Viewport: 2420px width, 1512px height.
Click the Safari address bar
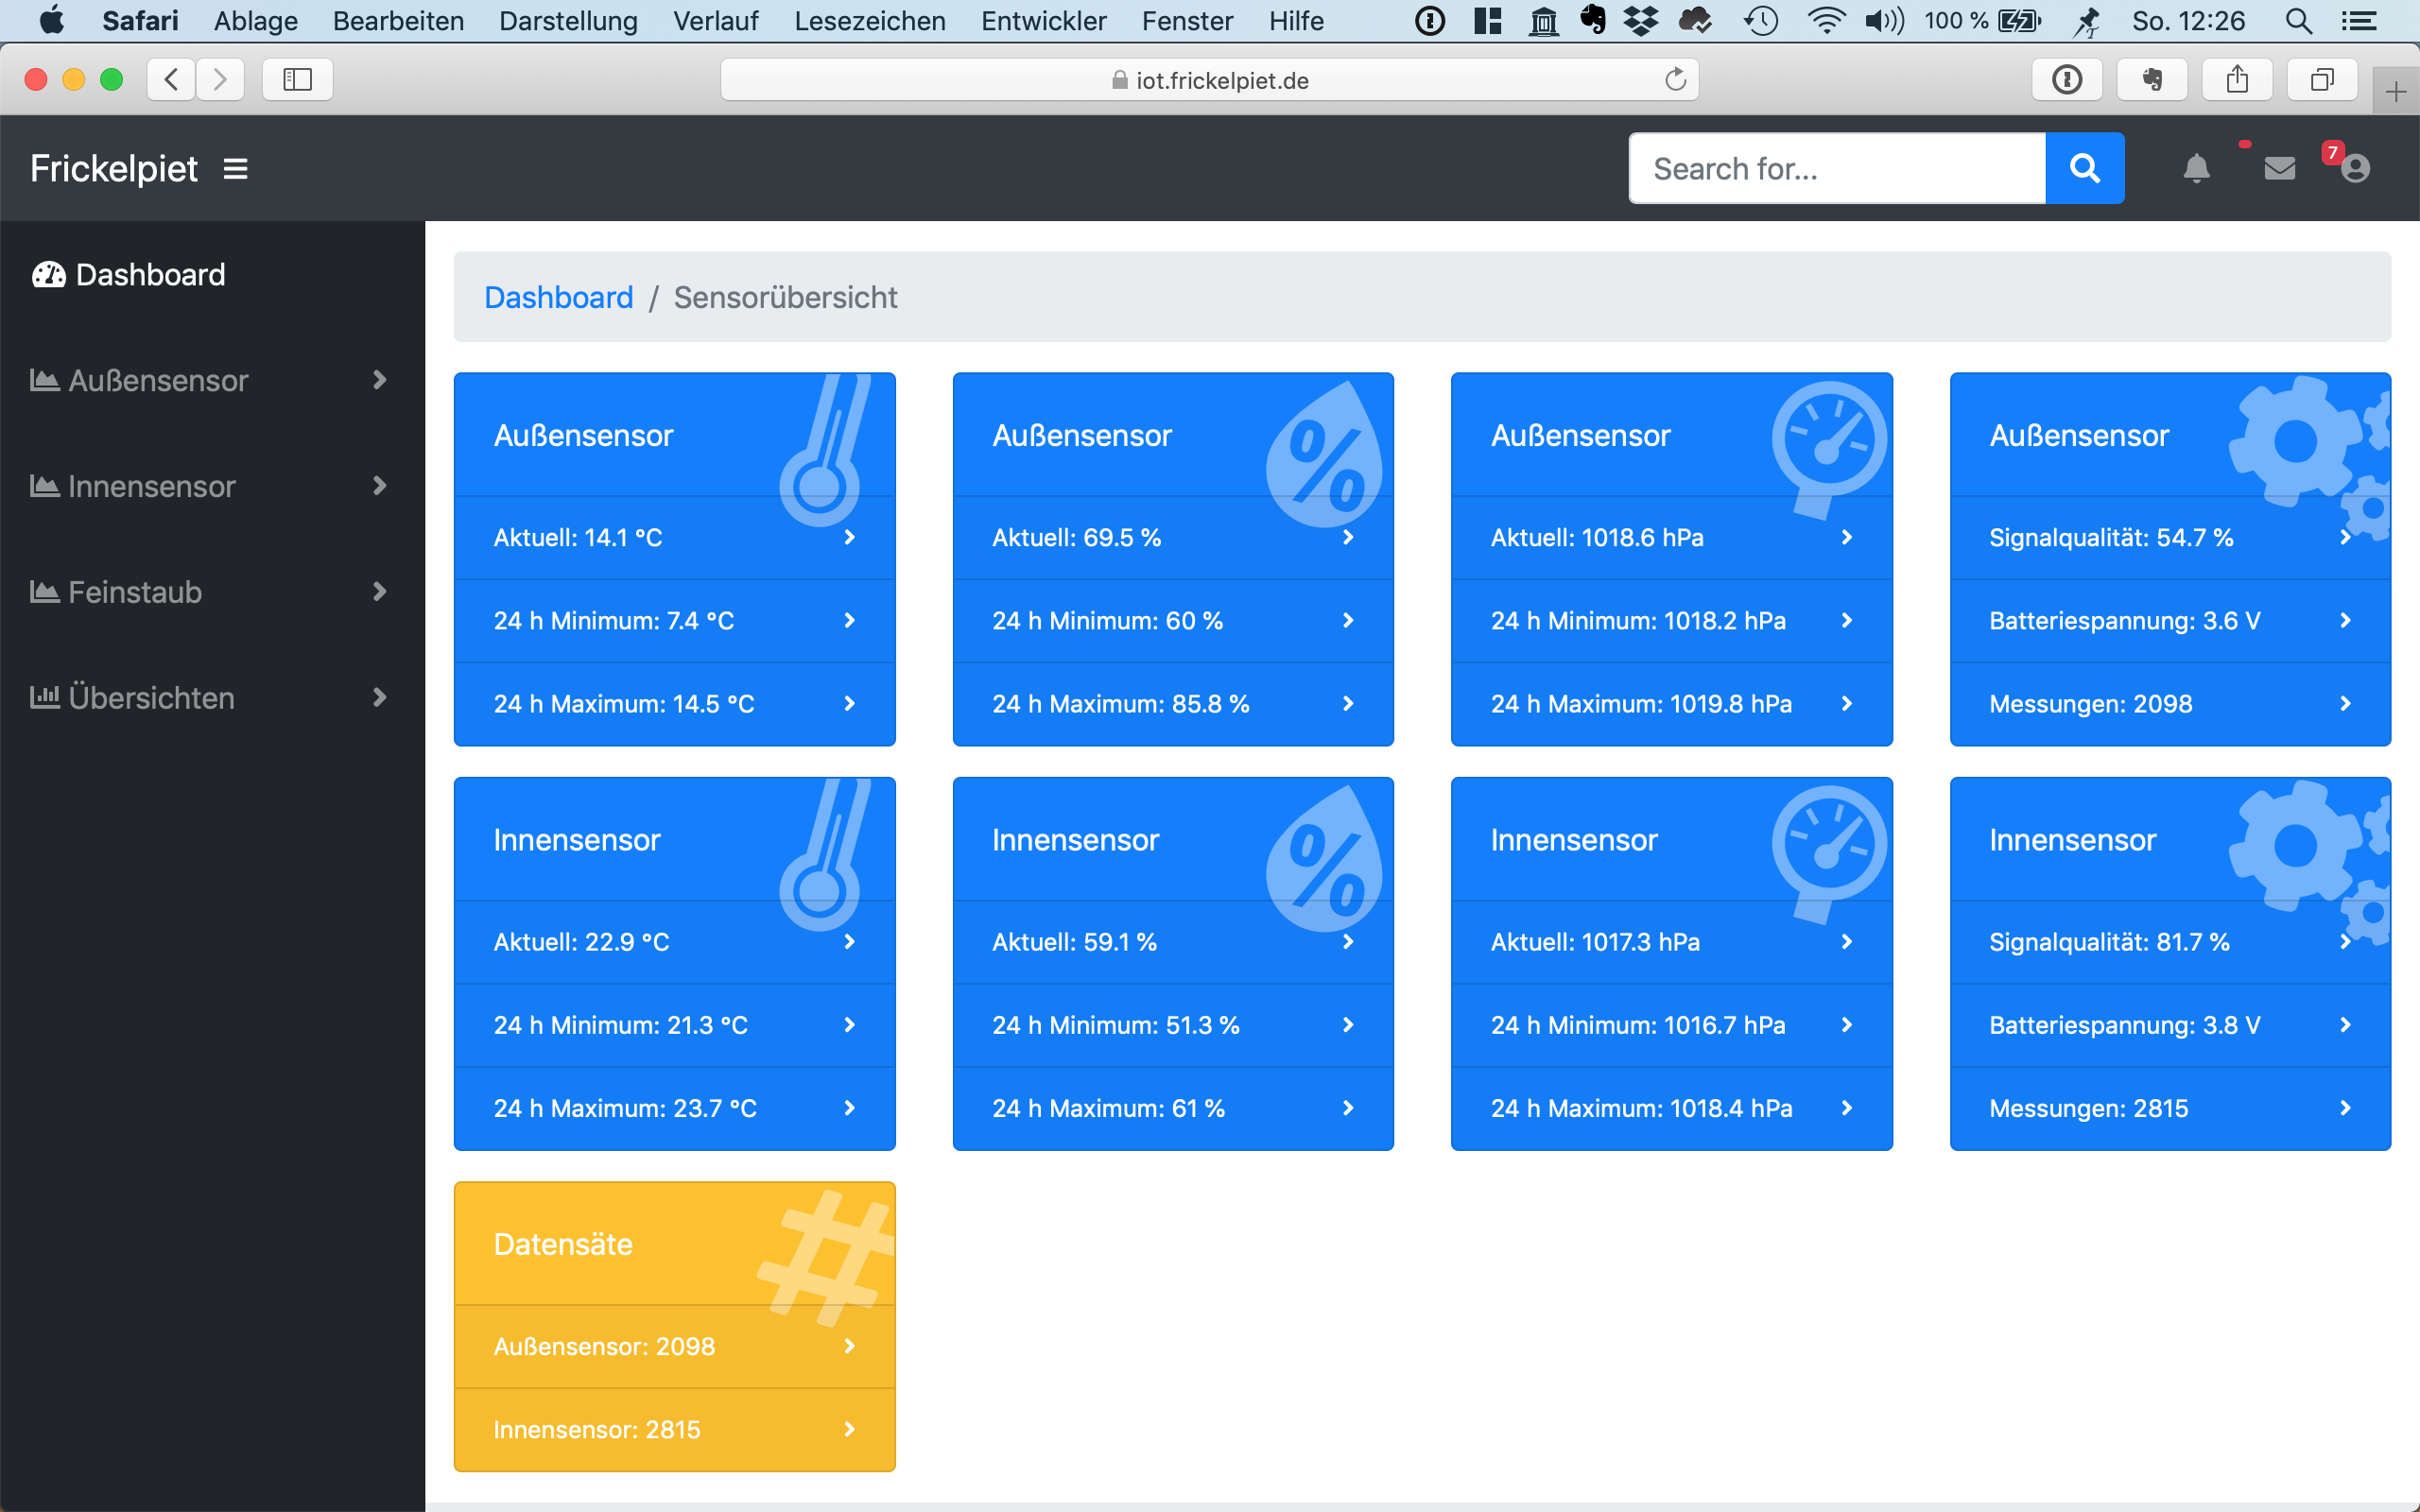[1209, 79]
